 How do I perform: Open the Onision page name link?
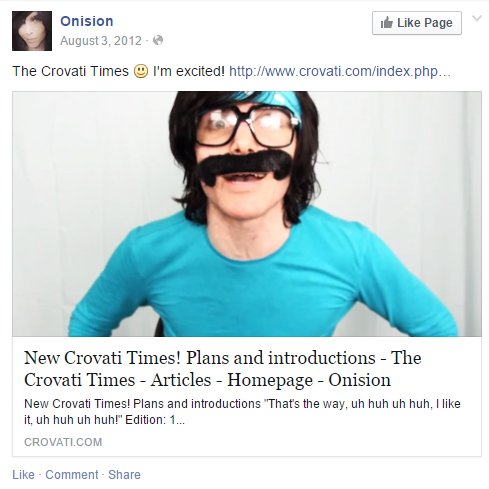point(87,21)
